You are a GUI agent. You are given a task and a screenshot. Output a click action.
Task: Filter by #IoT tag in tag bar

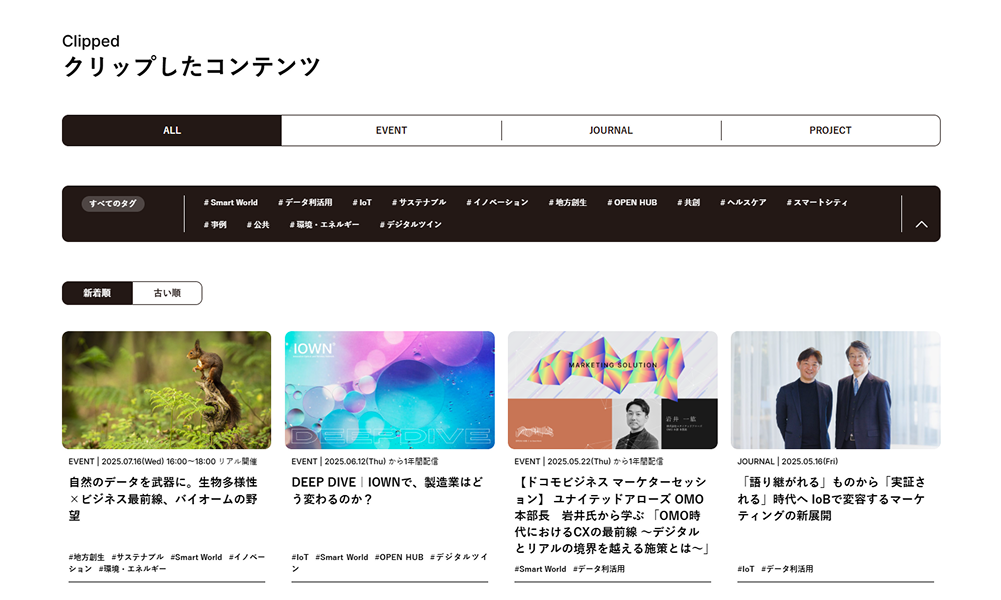pos(362,202)
